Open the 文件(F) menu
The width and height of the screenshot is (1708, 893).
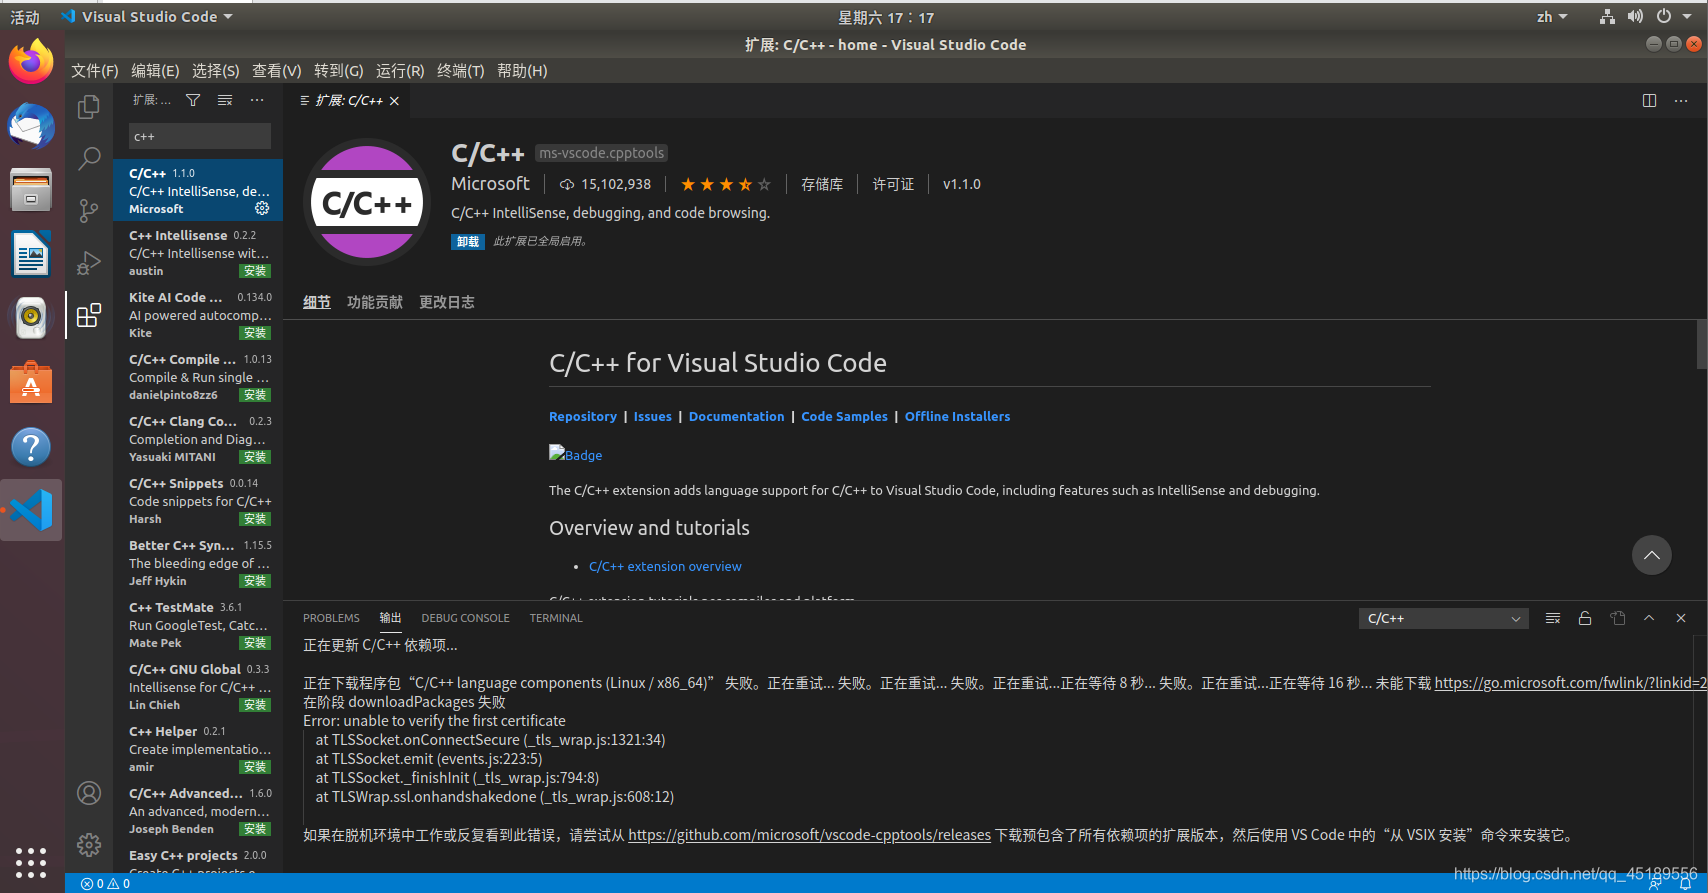95,71
